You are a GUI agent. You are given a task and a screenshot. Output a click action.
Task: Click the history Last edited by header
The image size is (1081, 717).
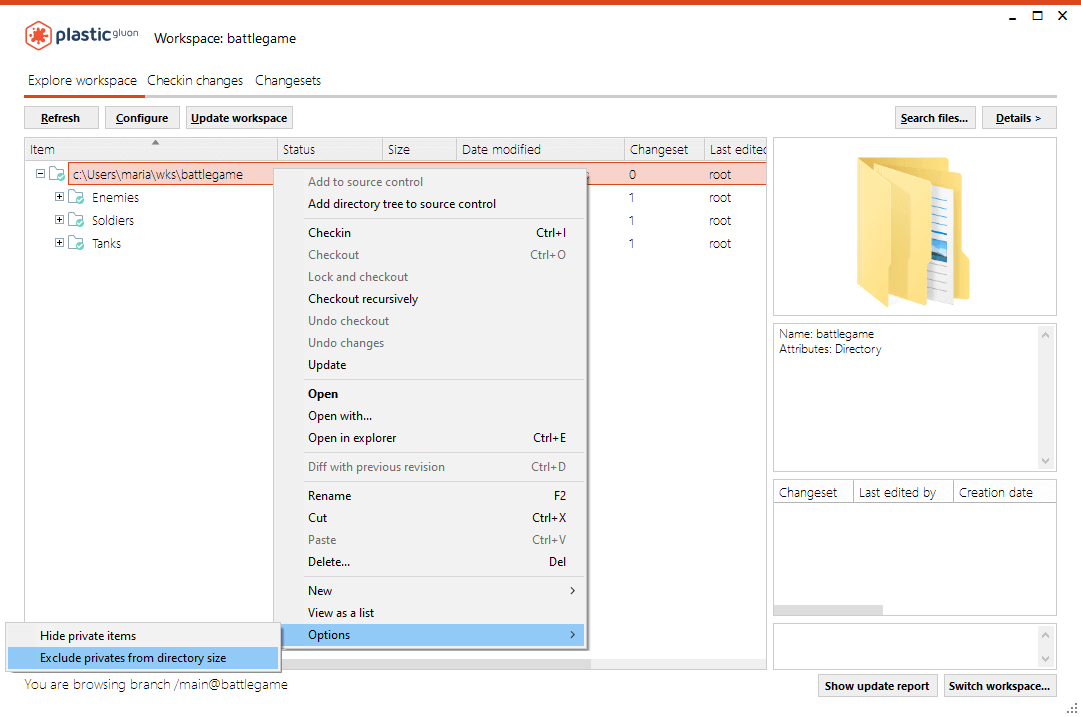pyautogui.click(x=902, y=492)
